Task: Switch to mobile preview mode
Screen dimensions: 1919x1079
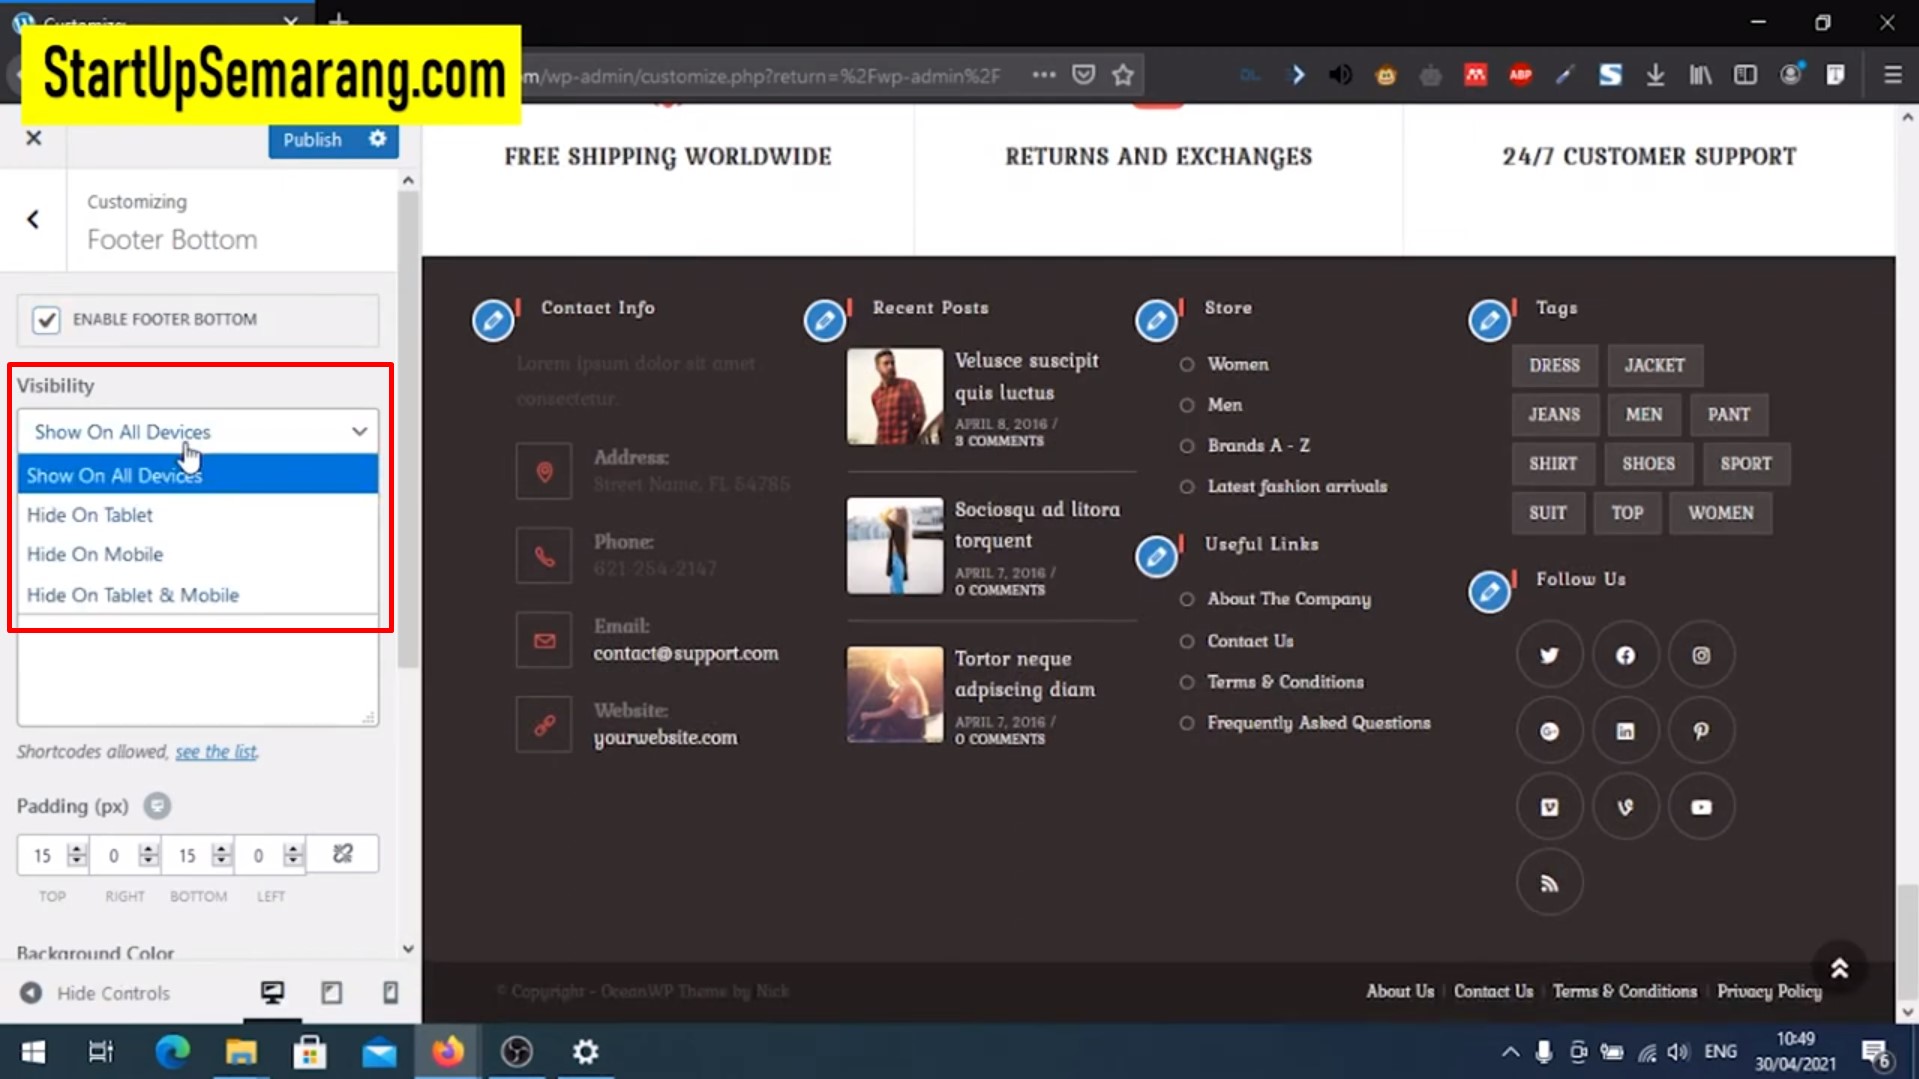Action: [390, 992]
